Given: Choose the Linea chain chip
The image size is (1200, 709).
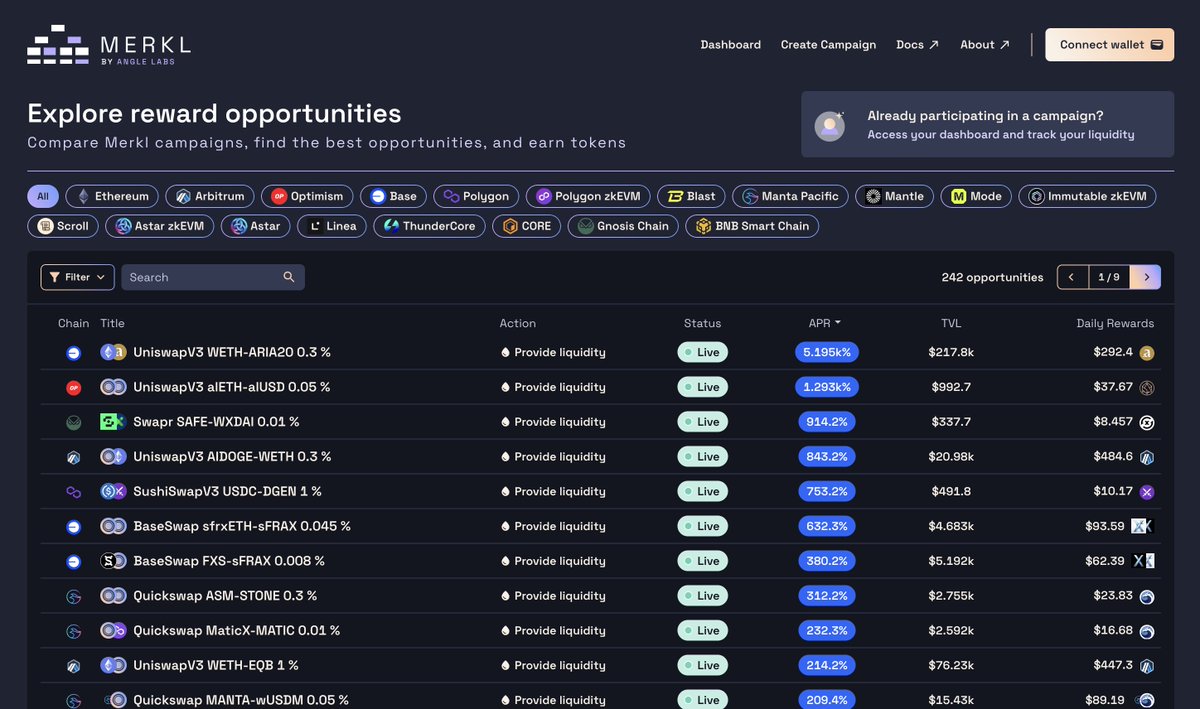Looking at the screenshot, I should 332,226.
